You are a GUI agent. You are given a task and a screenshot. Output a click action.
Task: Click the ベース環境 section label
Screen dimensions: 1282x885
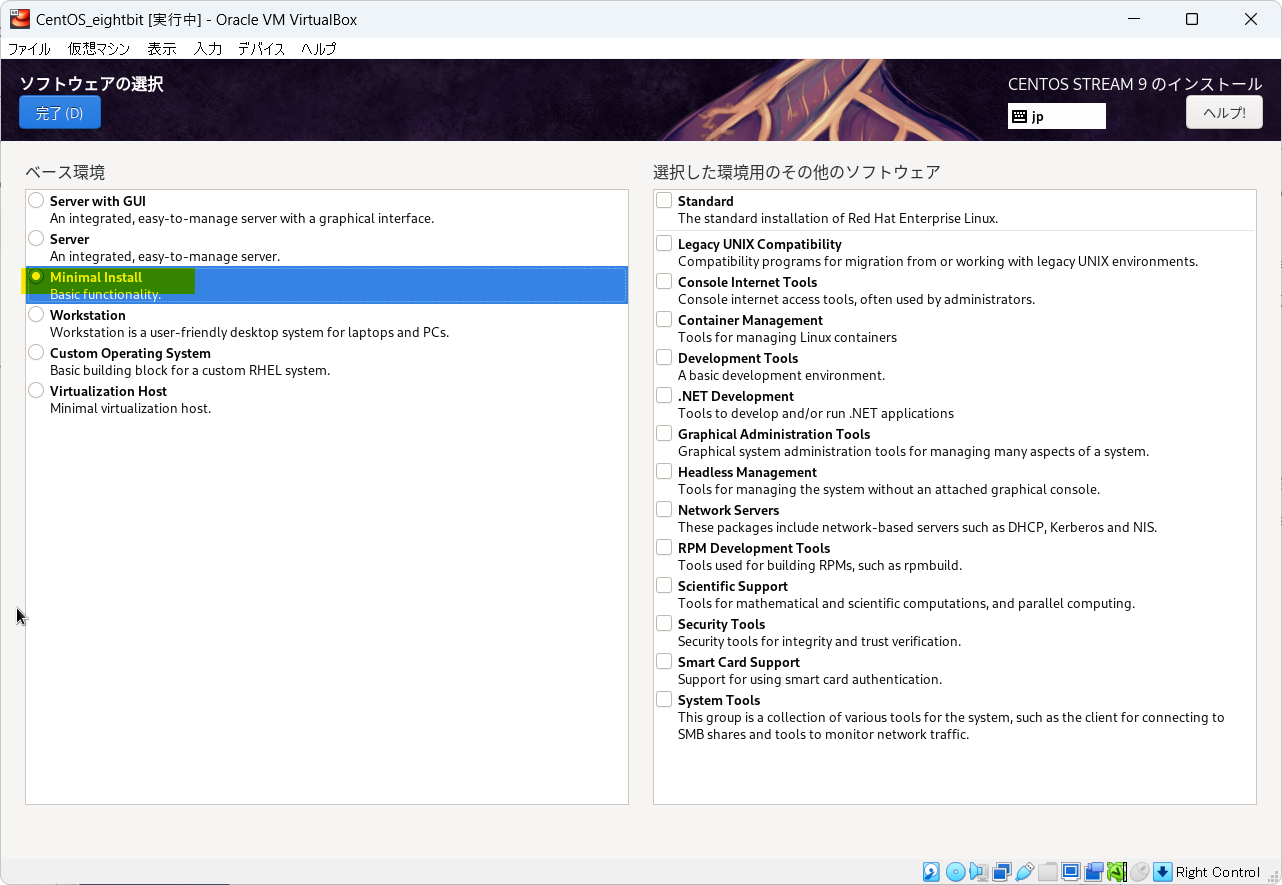[x=65, y=172]
